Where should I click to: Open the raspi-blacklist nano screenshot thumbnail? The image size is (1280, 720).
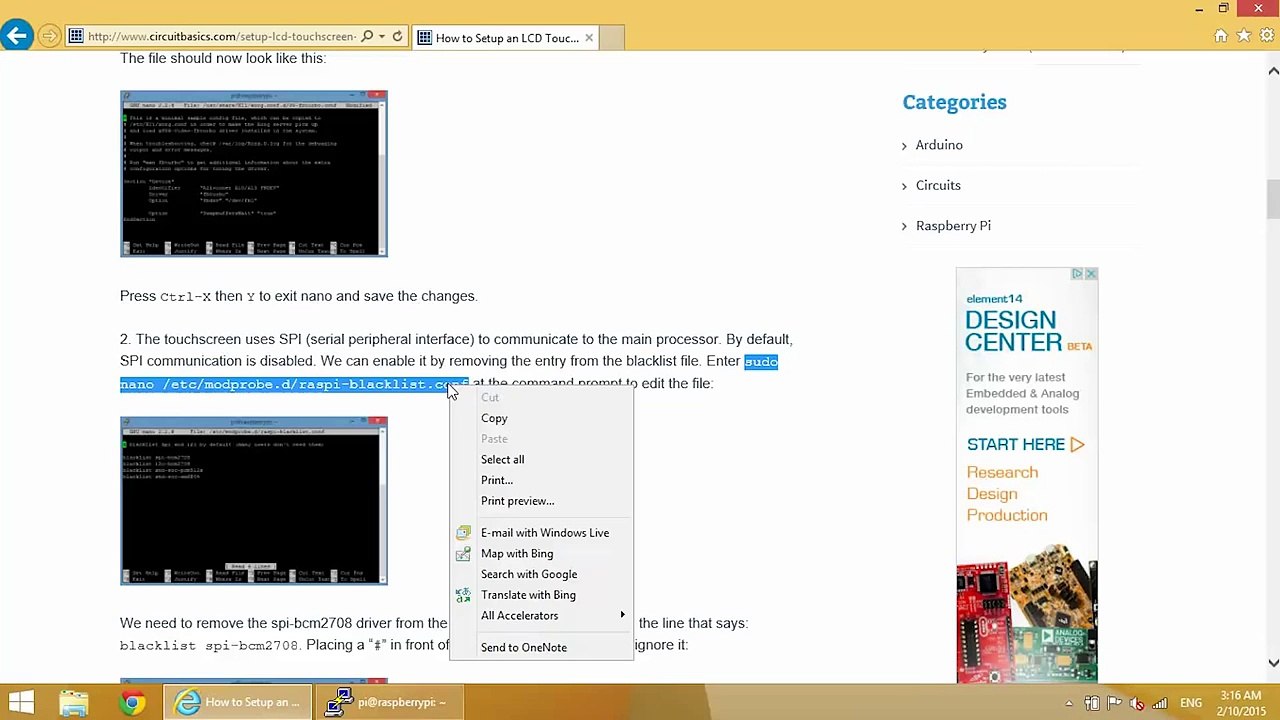click(x=254, y=501)
